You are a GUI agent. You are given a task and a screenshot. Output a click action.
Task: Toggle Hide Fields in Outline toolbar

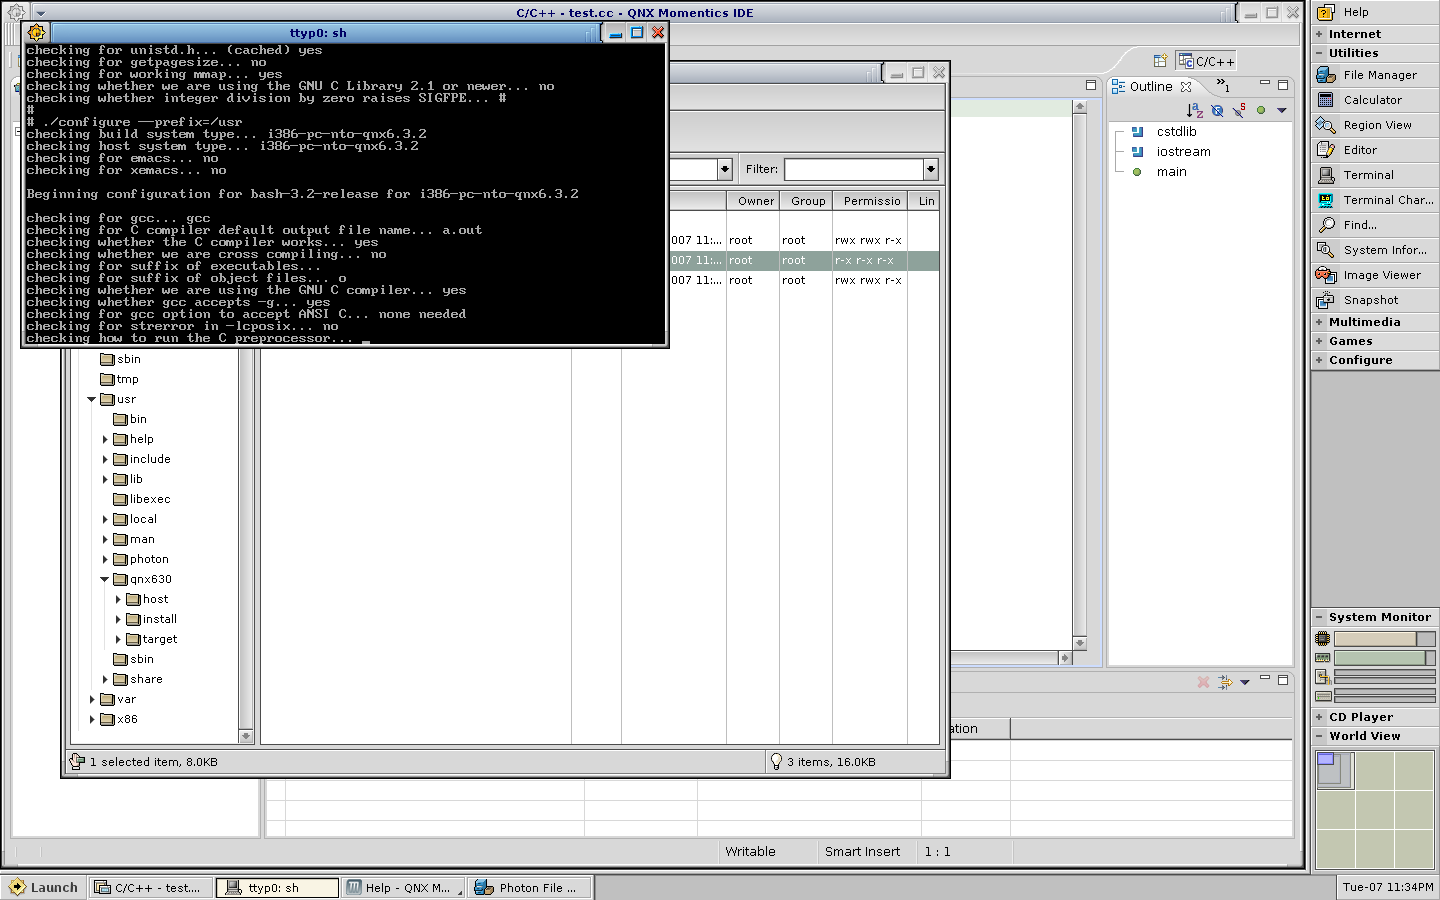pos(1217,110)
